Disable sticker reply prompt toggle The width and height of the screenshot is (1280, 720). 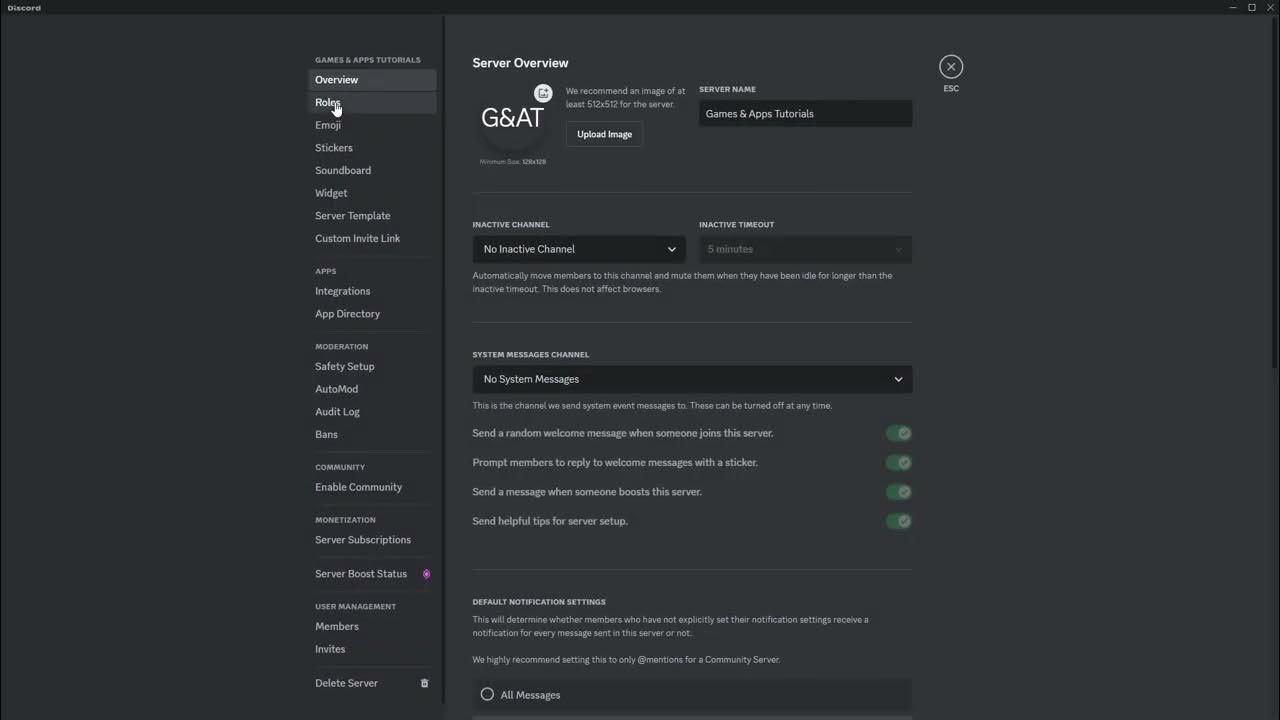tap(898, 463)
